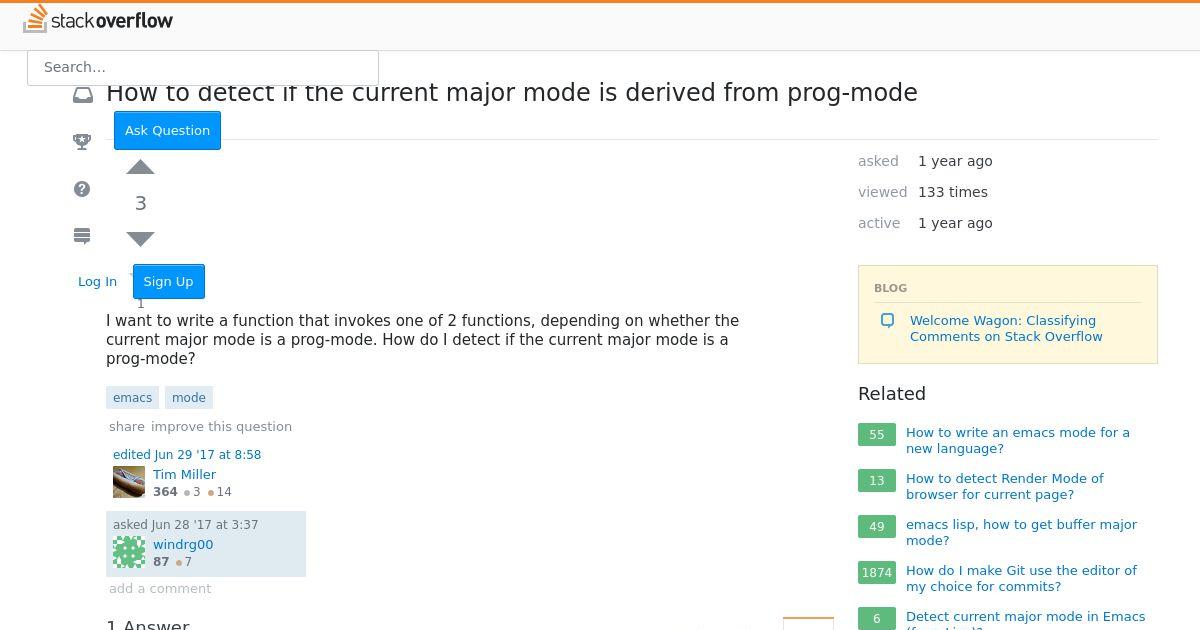The image size is (1200, 630).
Task: Open the help question mark icon
Action: coord(83,189)
